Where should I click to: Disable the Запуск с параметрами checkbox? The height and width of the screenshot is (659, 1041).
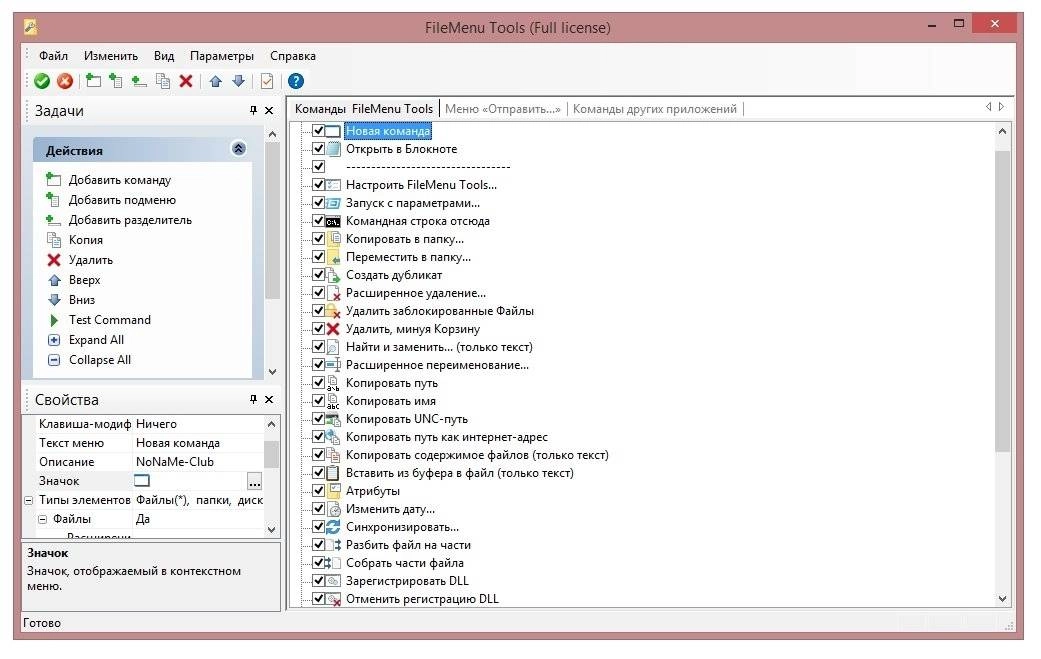(319, 202)
